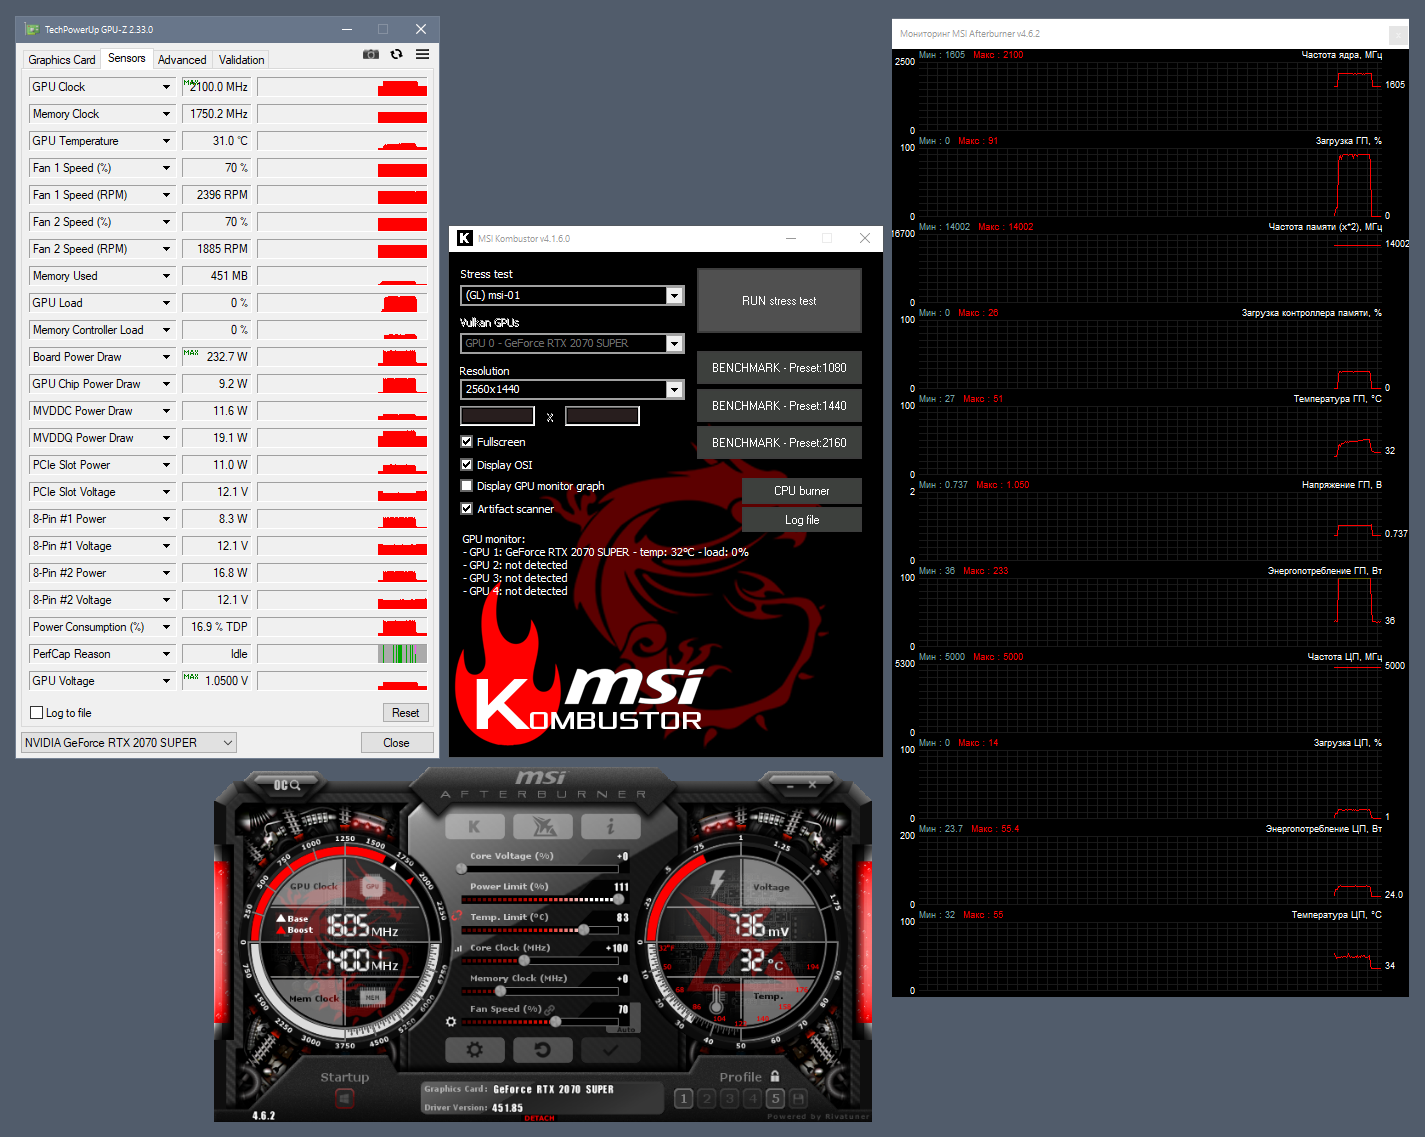The height and width of the screenshot is (1137, 1425).
Task: Toggle the Artifact scanner checkbox
Action: tap(466, 509)
